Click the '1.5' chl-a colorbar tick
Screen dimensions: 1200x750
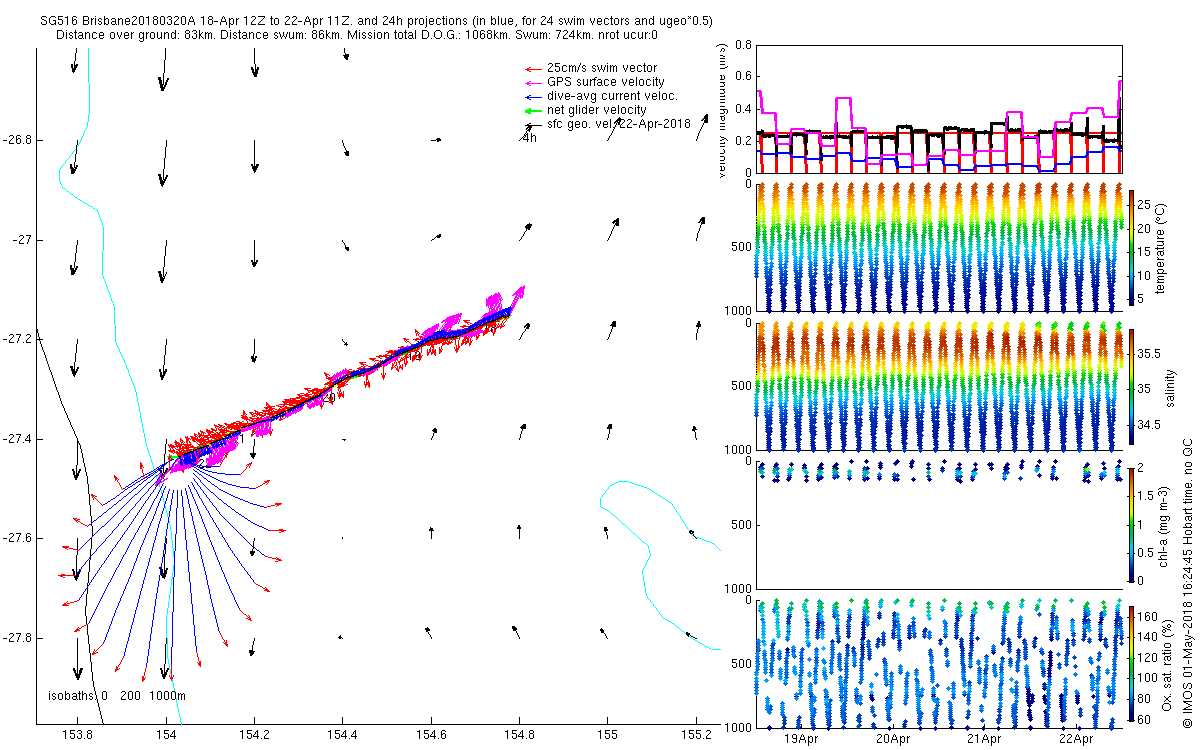(x=1147, y=496)
